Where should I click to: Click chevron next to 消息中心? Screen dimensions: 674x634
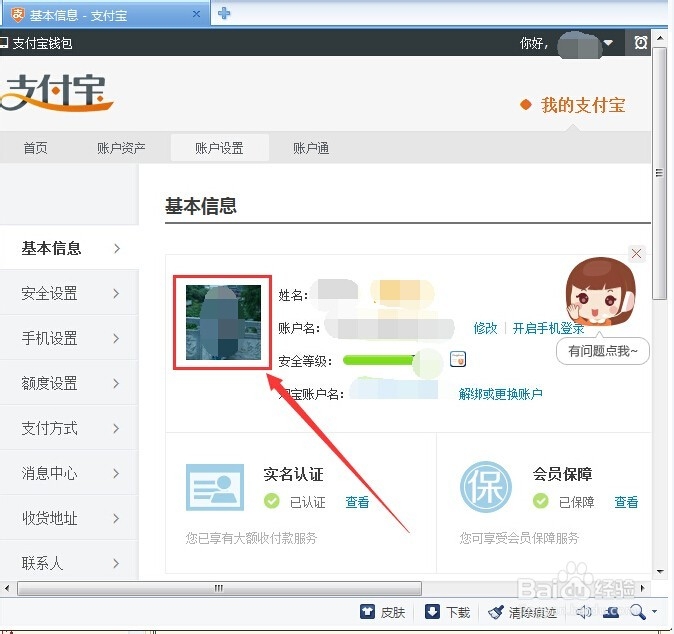[116, 473]
